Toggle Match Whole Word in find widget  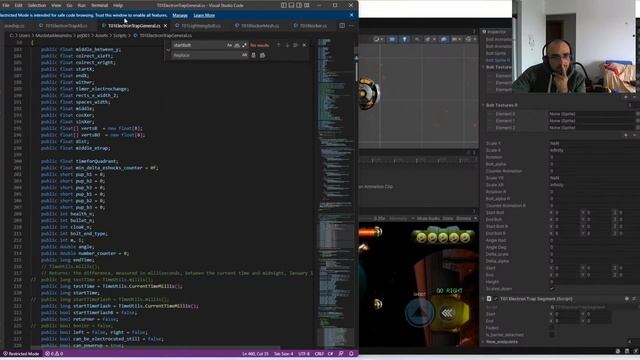click(237, 45)
